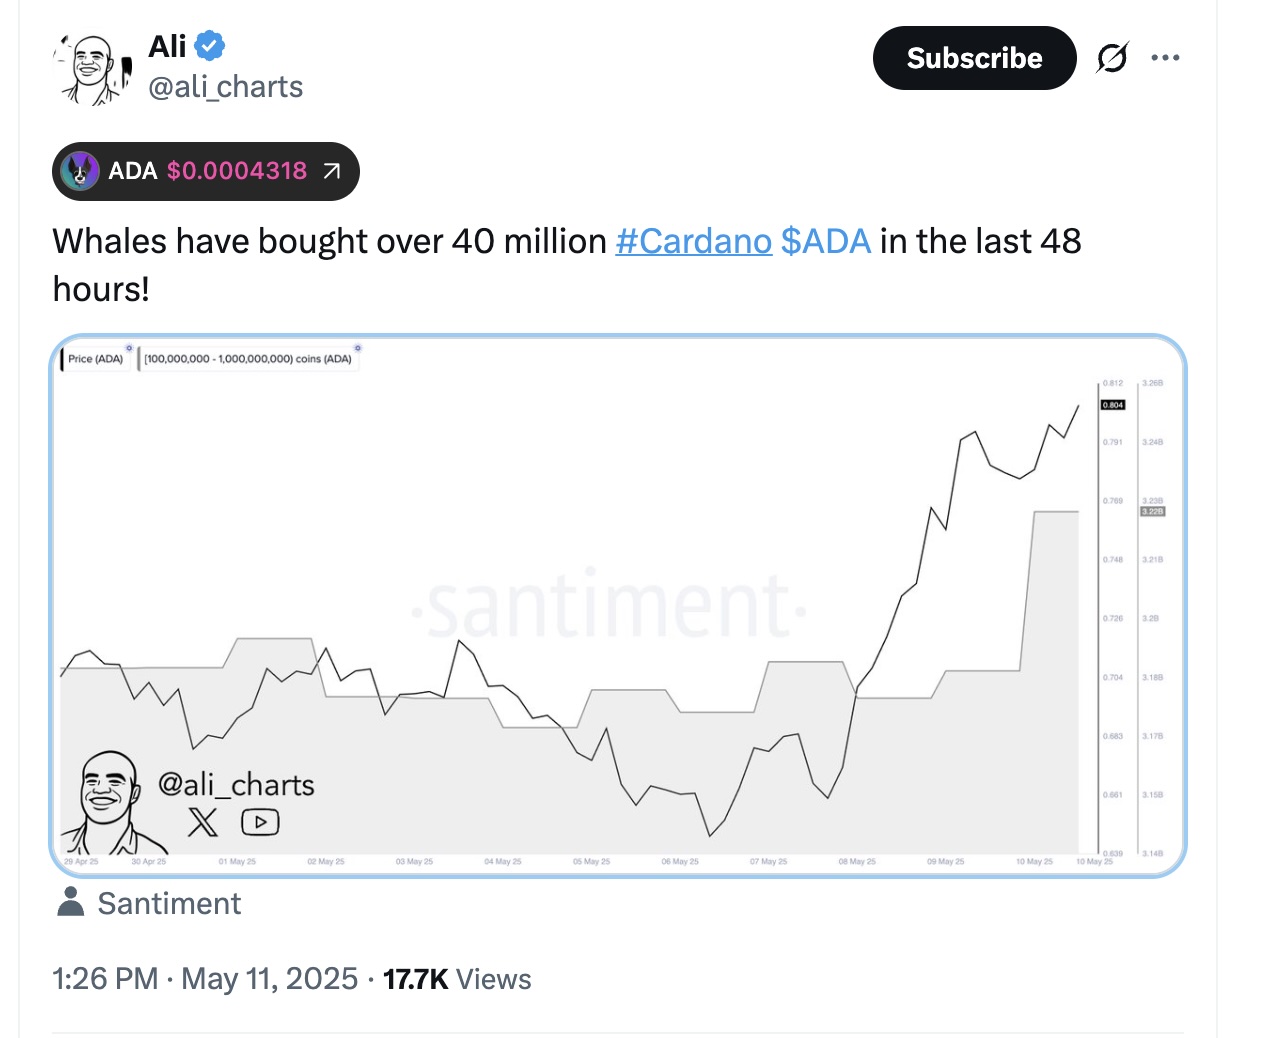Open the $ADA cashtag link

pyautogui.click(x=826, y=241)
